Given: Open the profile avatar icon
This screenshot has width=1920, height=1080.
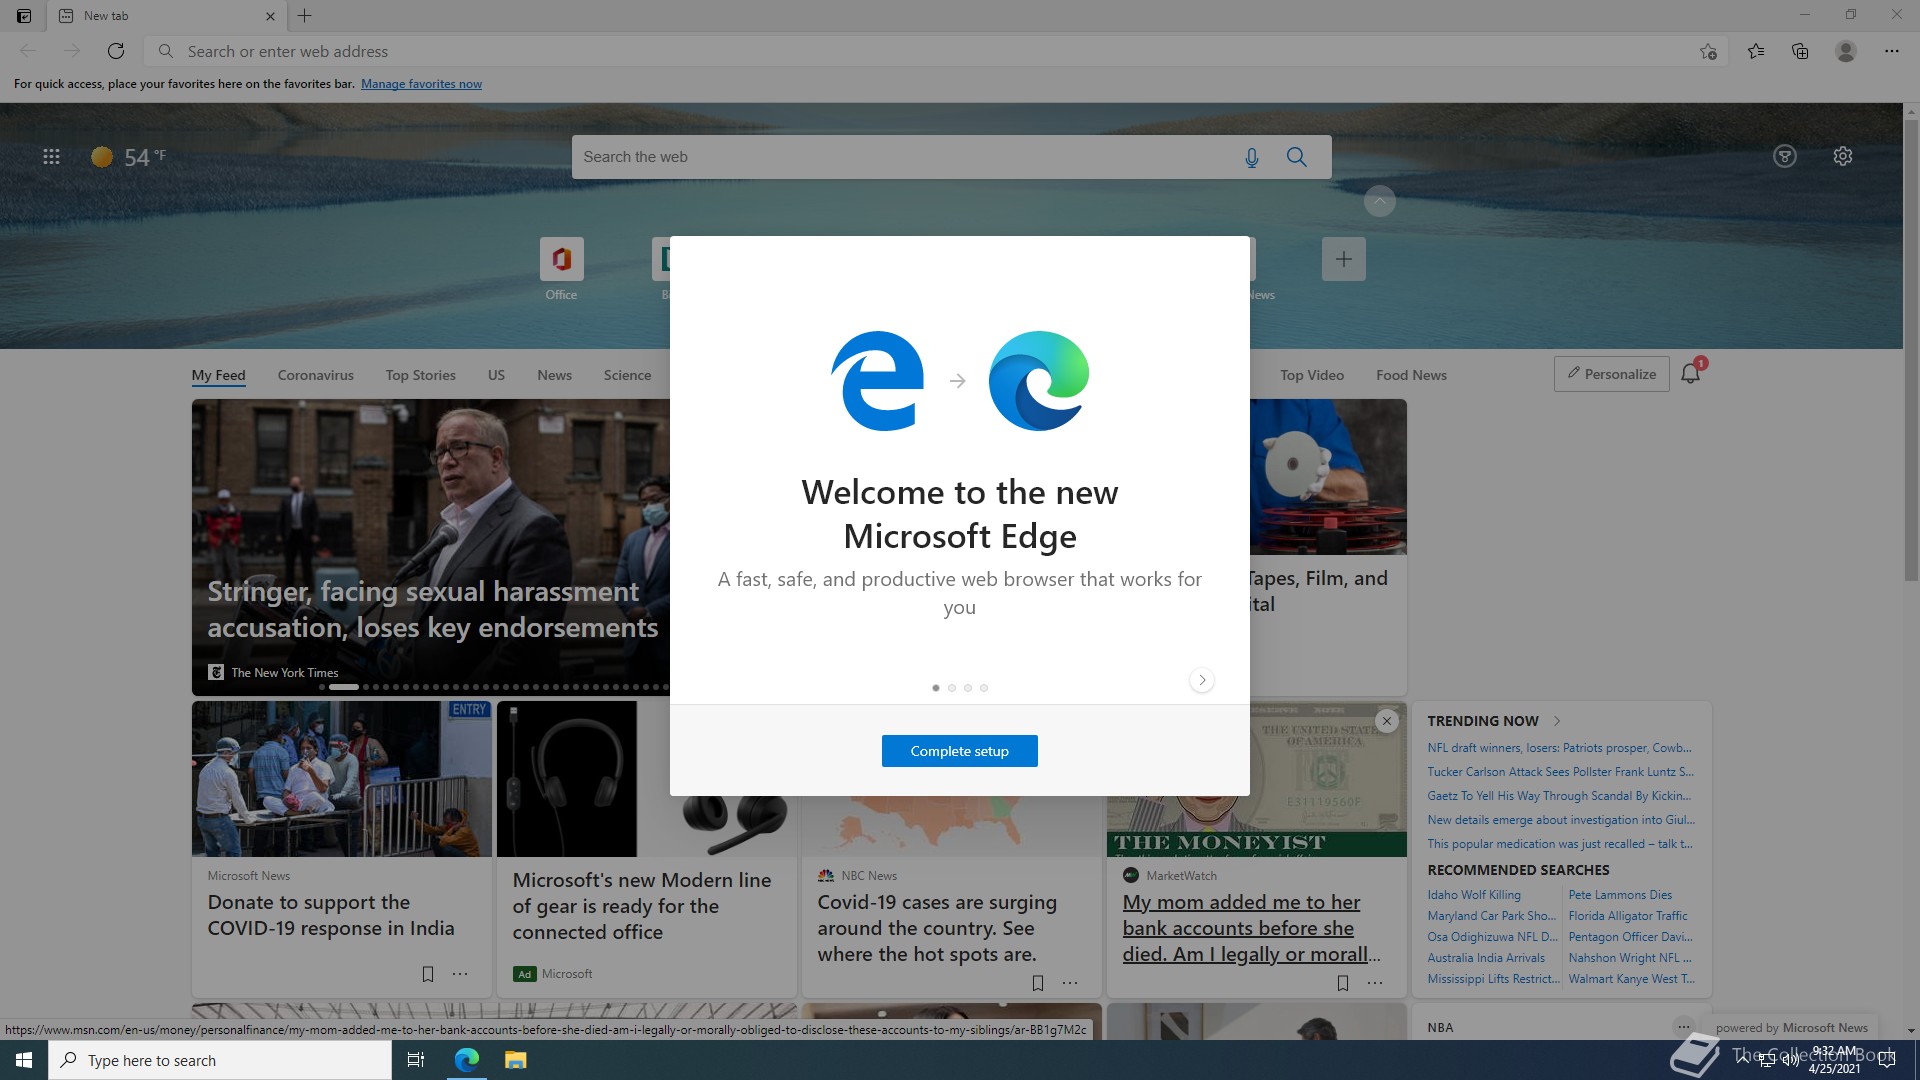Looking at the screenshot, I should [x=1846, y=51].
